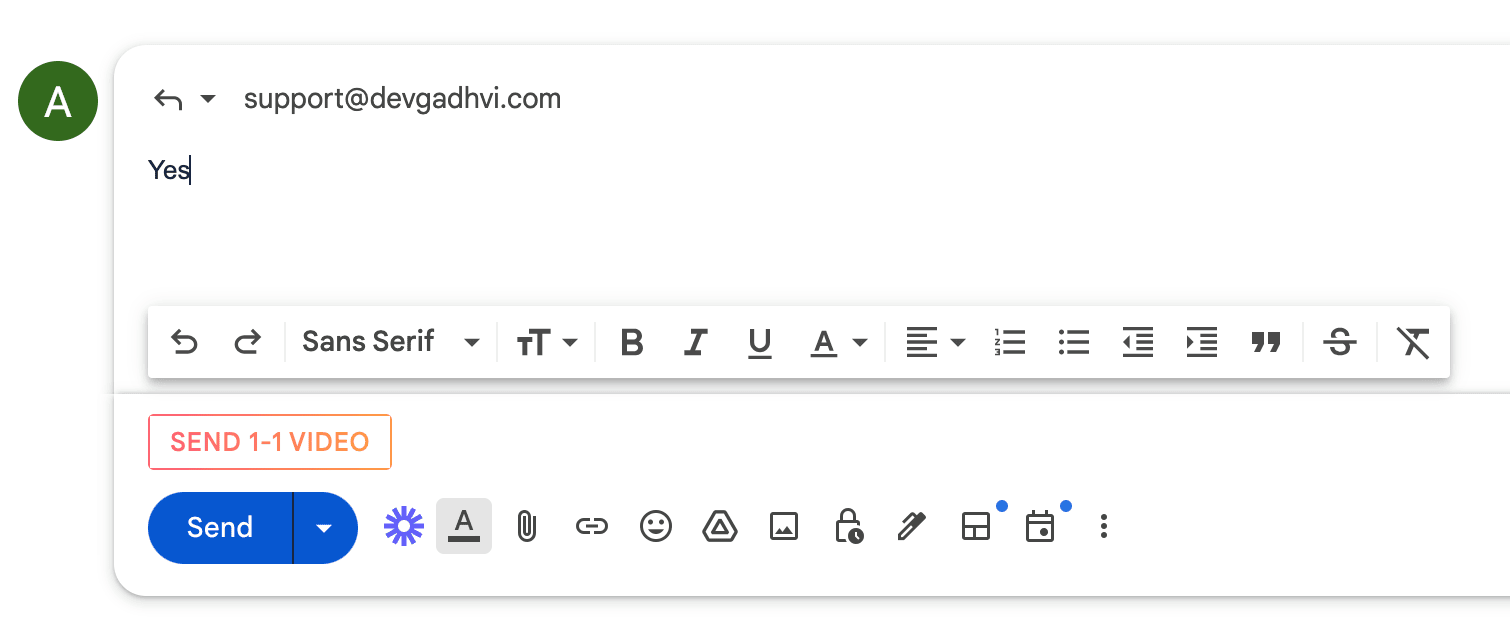Open the emoji picker smiley icon
The height and width of the screenshot is (620, 1510).
point(656,526)
